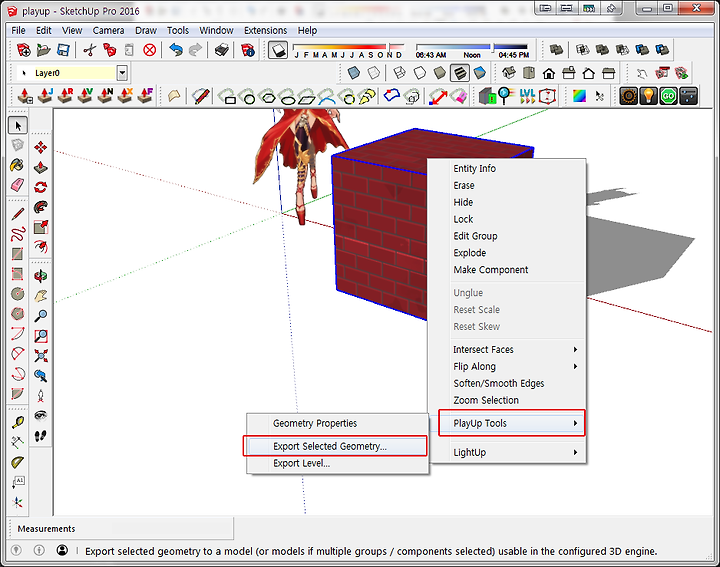Image resolution: width=720 pixels, height=567 pixels.
Task: Select the Select arrow tool
Action: click(x=18, y=125)
